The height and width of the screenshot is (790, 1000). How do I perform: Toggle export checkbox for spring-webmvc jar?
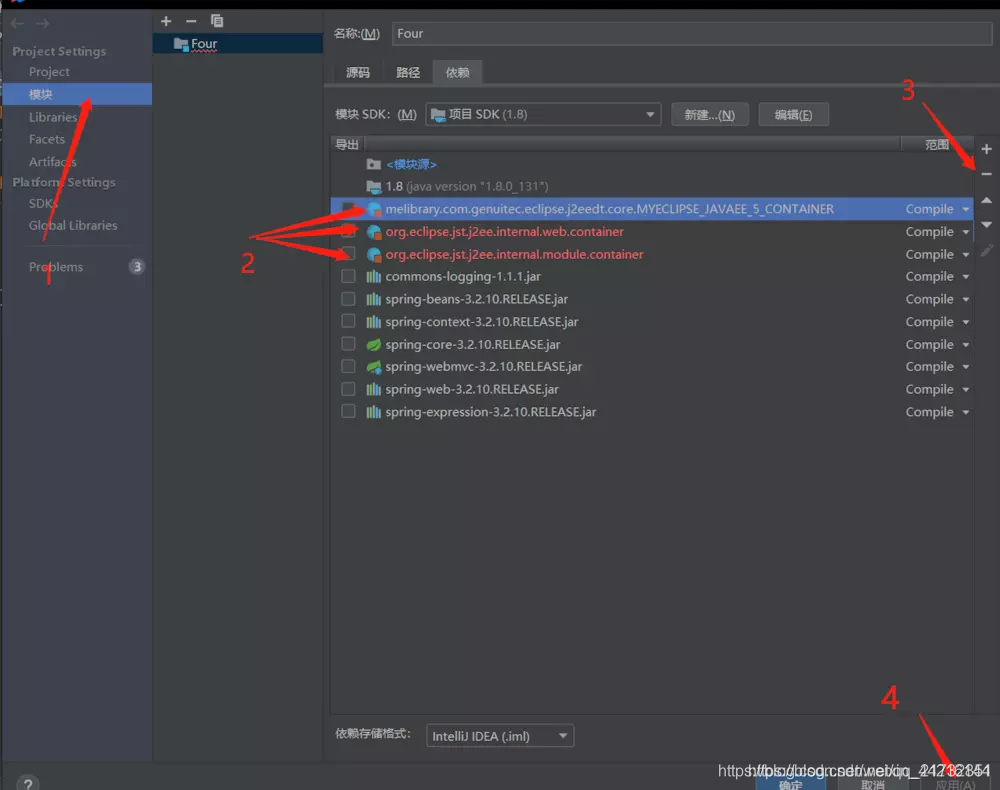click(348, 366)
